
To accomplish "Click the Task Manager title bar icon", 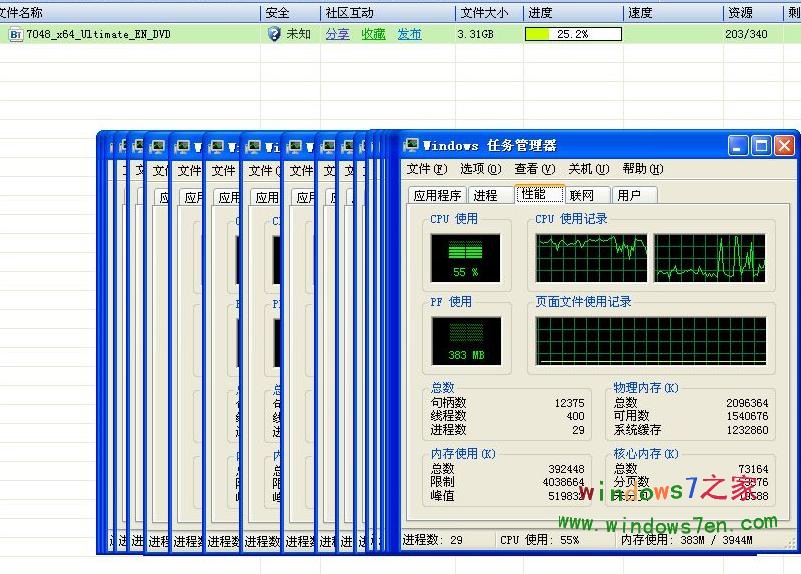I will (411, 146).
